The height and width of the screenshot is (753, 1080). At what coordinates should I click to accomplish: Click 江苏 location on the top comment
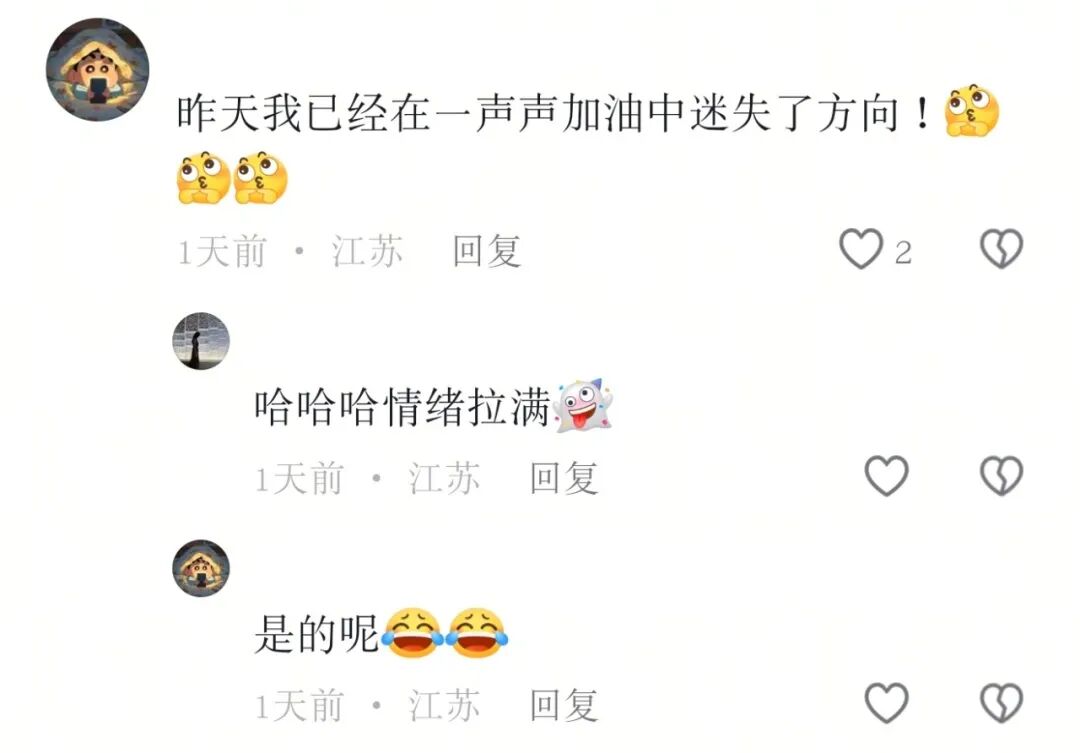368,251
